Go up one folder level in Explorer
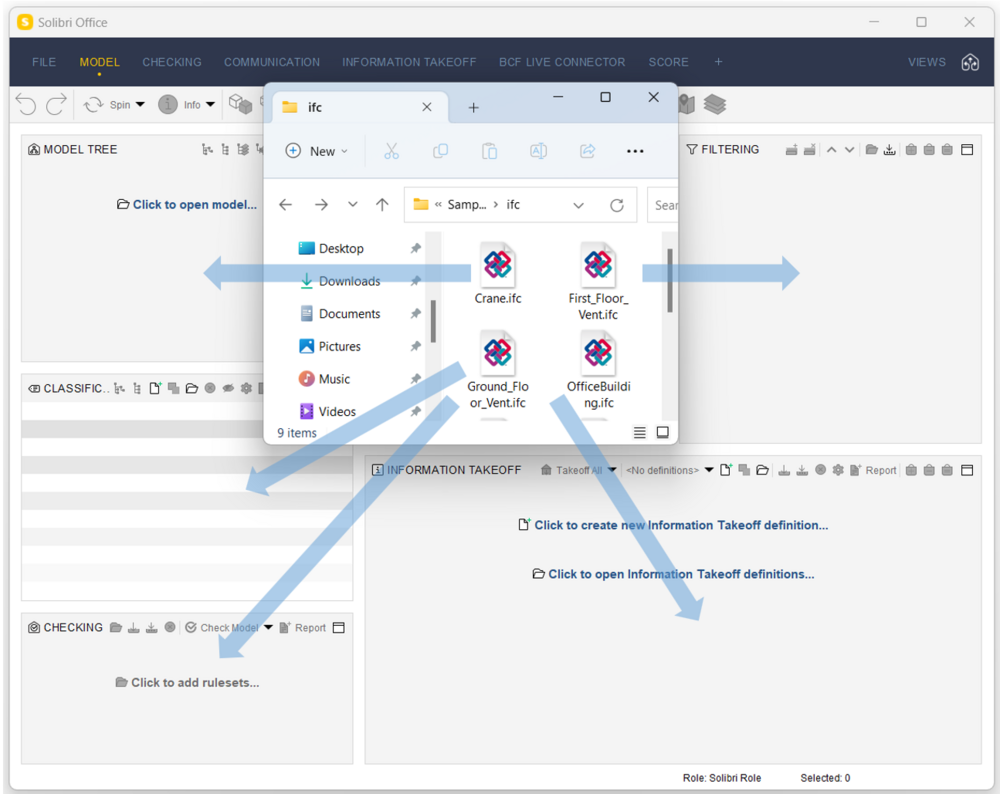The image size is (1000, 794). [x=382, y=205]
